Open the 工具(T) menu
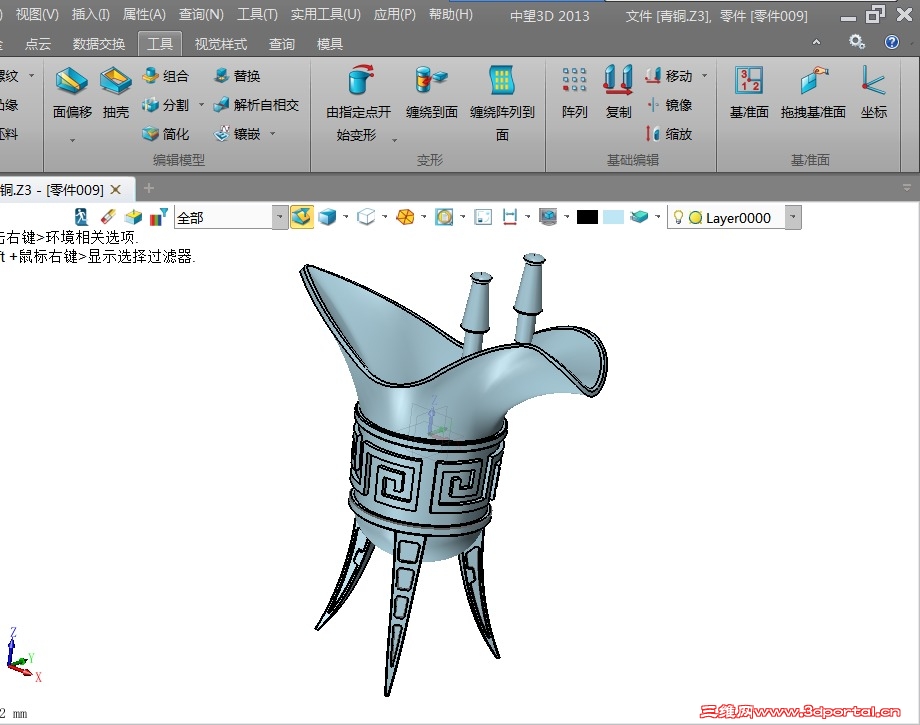Screen dimensions: 920x725 point(257,15)
